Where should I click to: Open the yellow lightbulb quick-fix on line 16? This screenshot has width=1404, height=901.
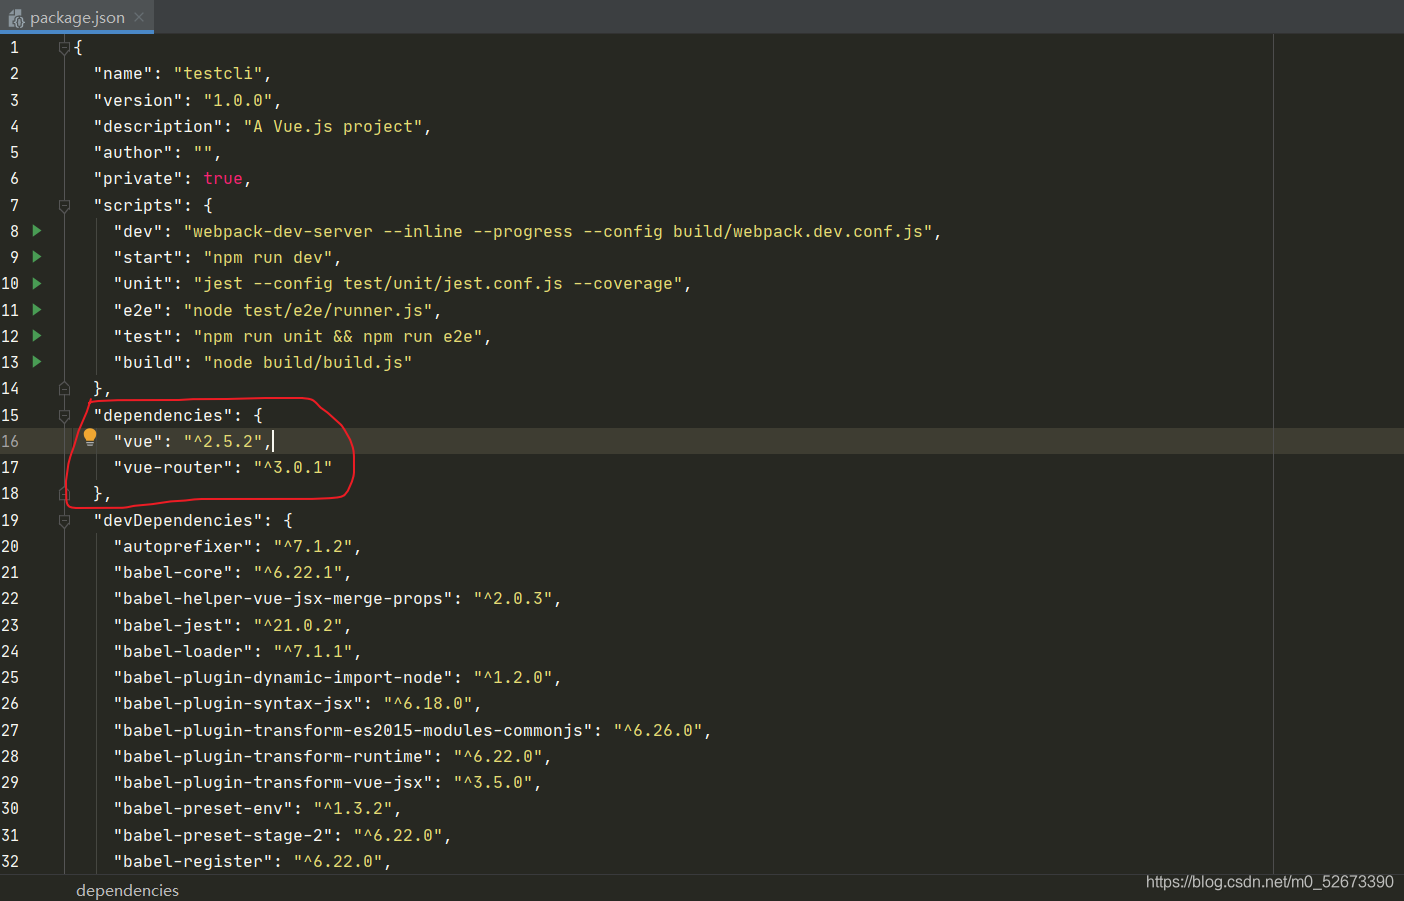90,437
